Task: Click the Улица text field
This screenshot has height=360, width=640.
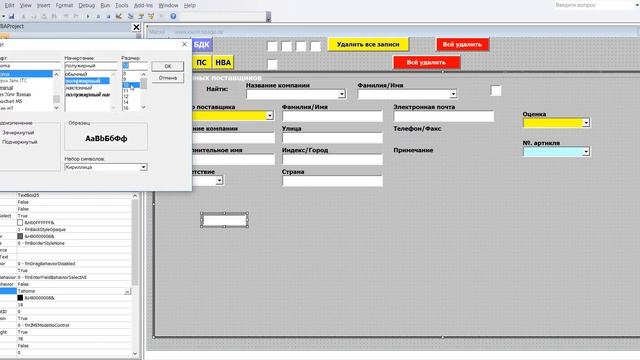Action: tap(332, 138)
